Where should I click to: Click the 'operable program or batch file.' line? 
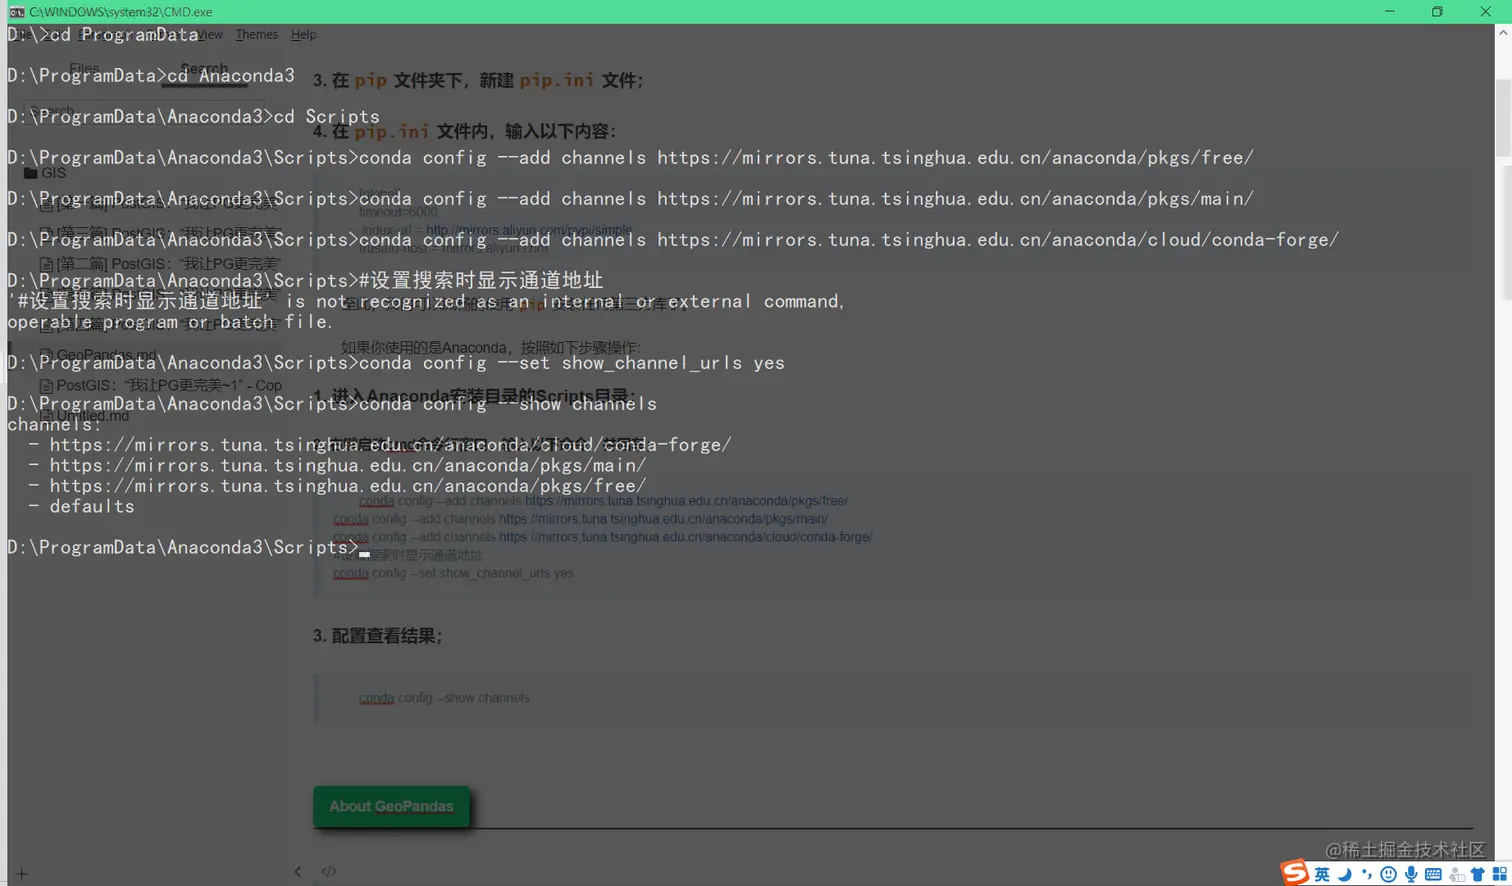coord(170,322)
